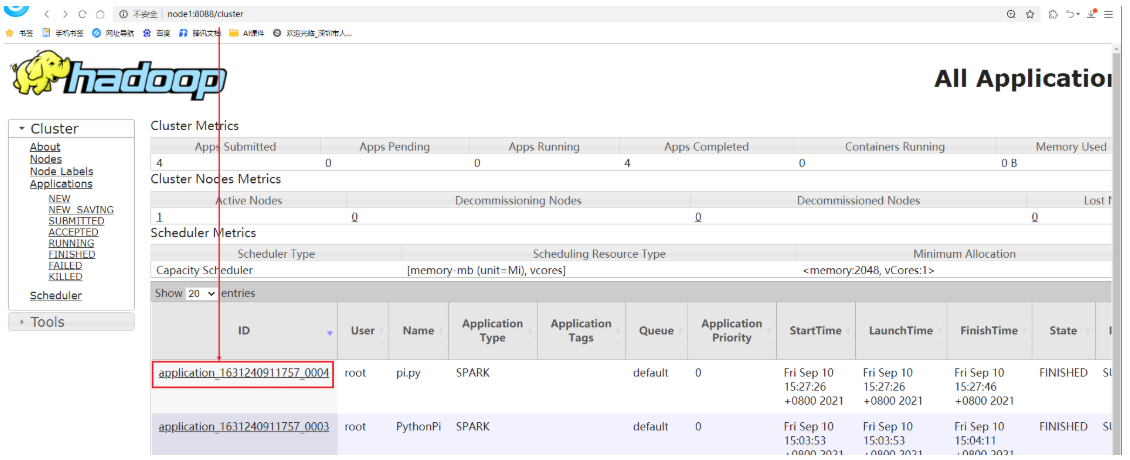Click Active Nodes count link 1
The width and height of the screenshot is (1130, 460).
point(159,217)
